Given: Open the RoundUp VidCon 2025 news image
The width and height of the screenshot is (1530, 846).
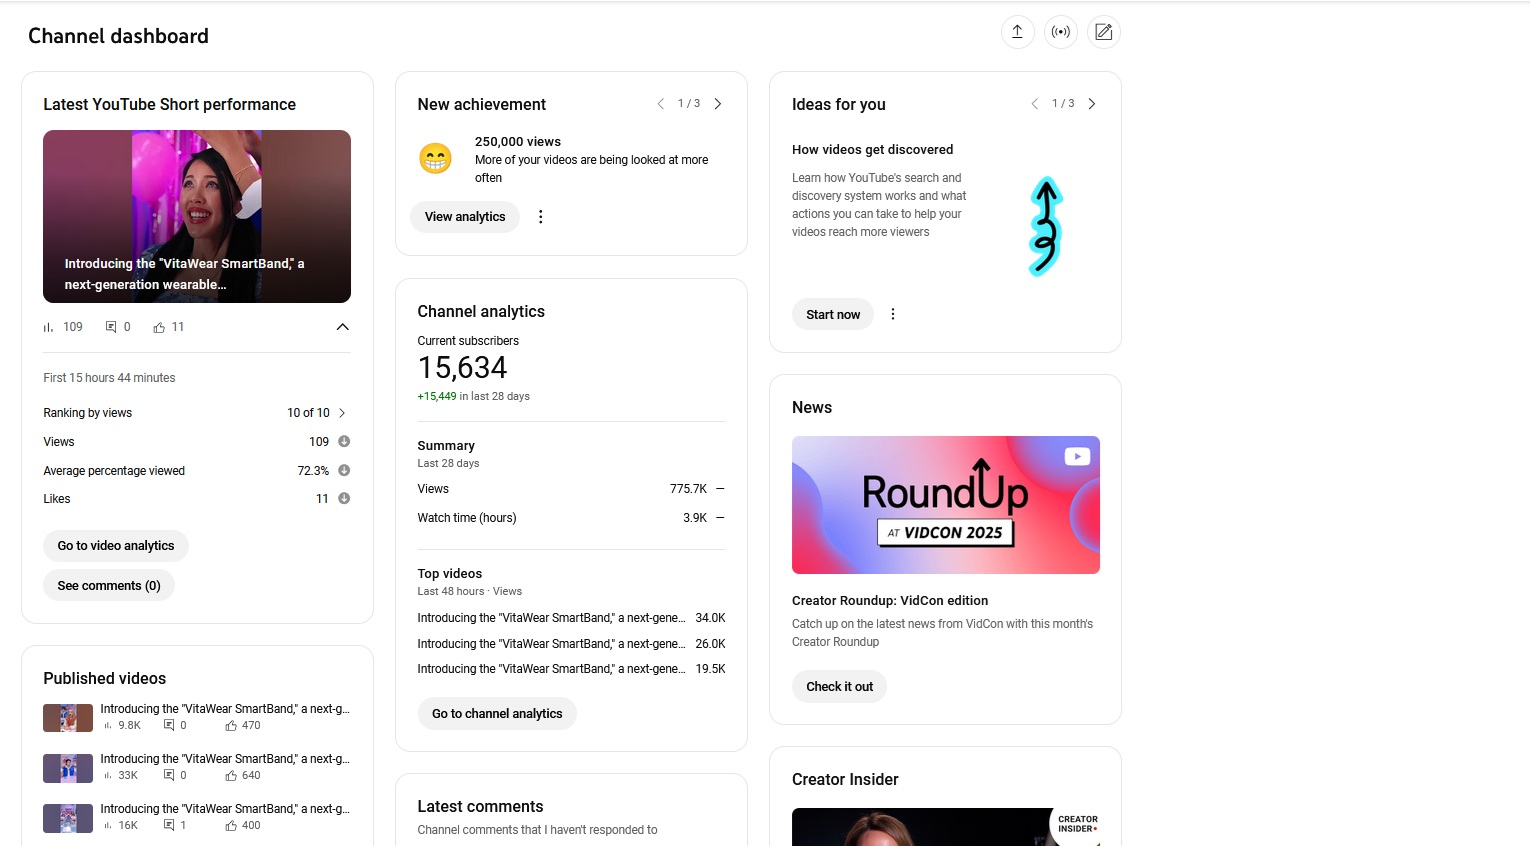Looking at the screenshot, I should pos(946,505).
